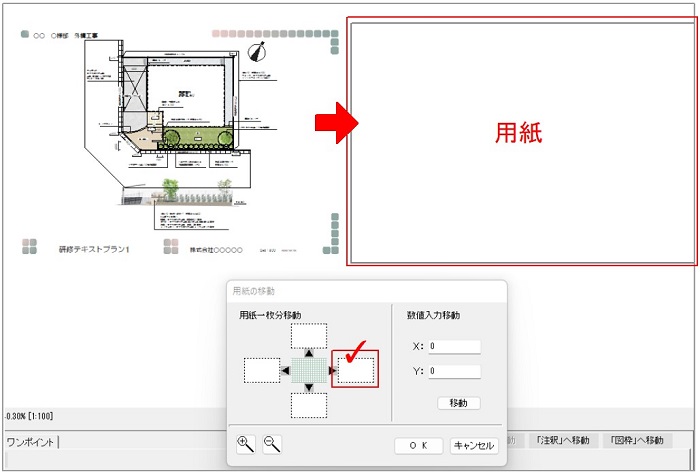
Task: Click the 株式会社○○○○○ text
Action: pyautogui.click(x=216, y=250)
